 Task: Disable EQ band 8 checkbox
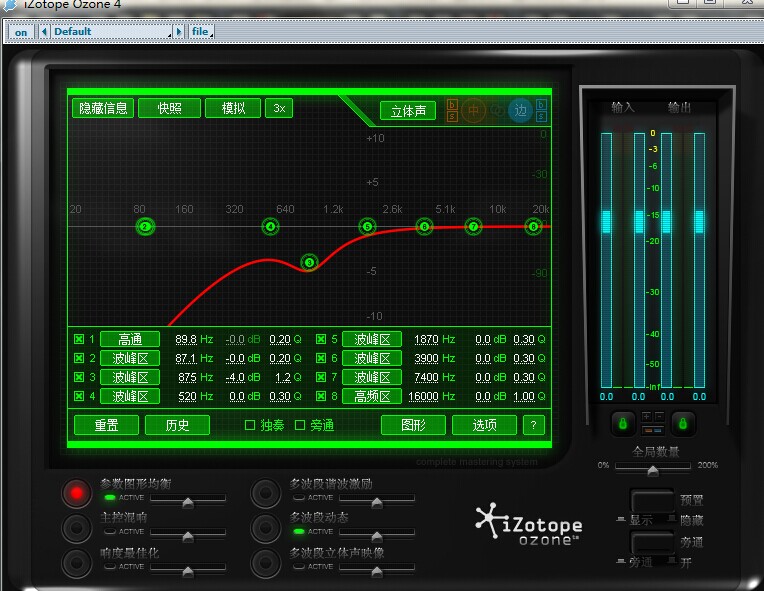pyautogui.click(x=321, y=396)
